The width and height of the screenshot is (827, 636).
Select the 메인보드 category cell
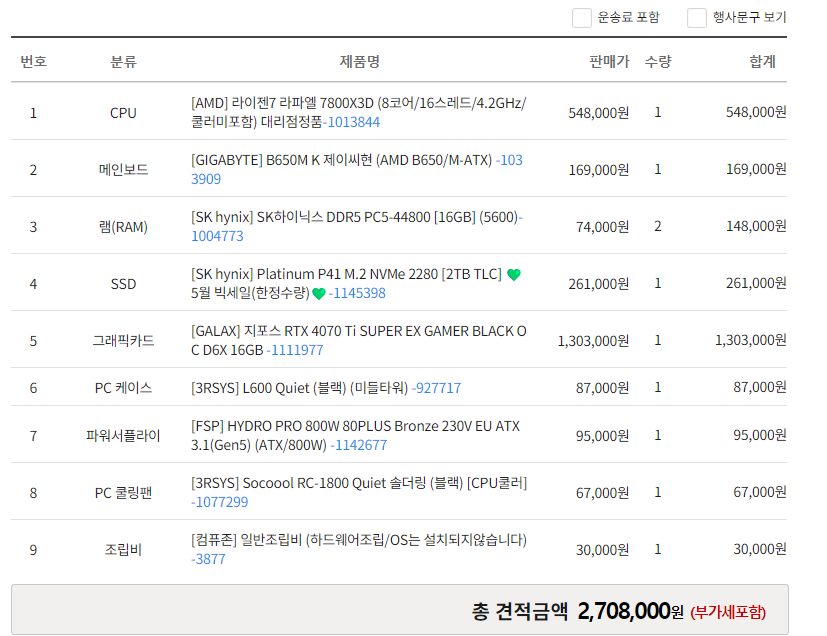(x=123, y=170)
